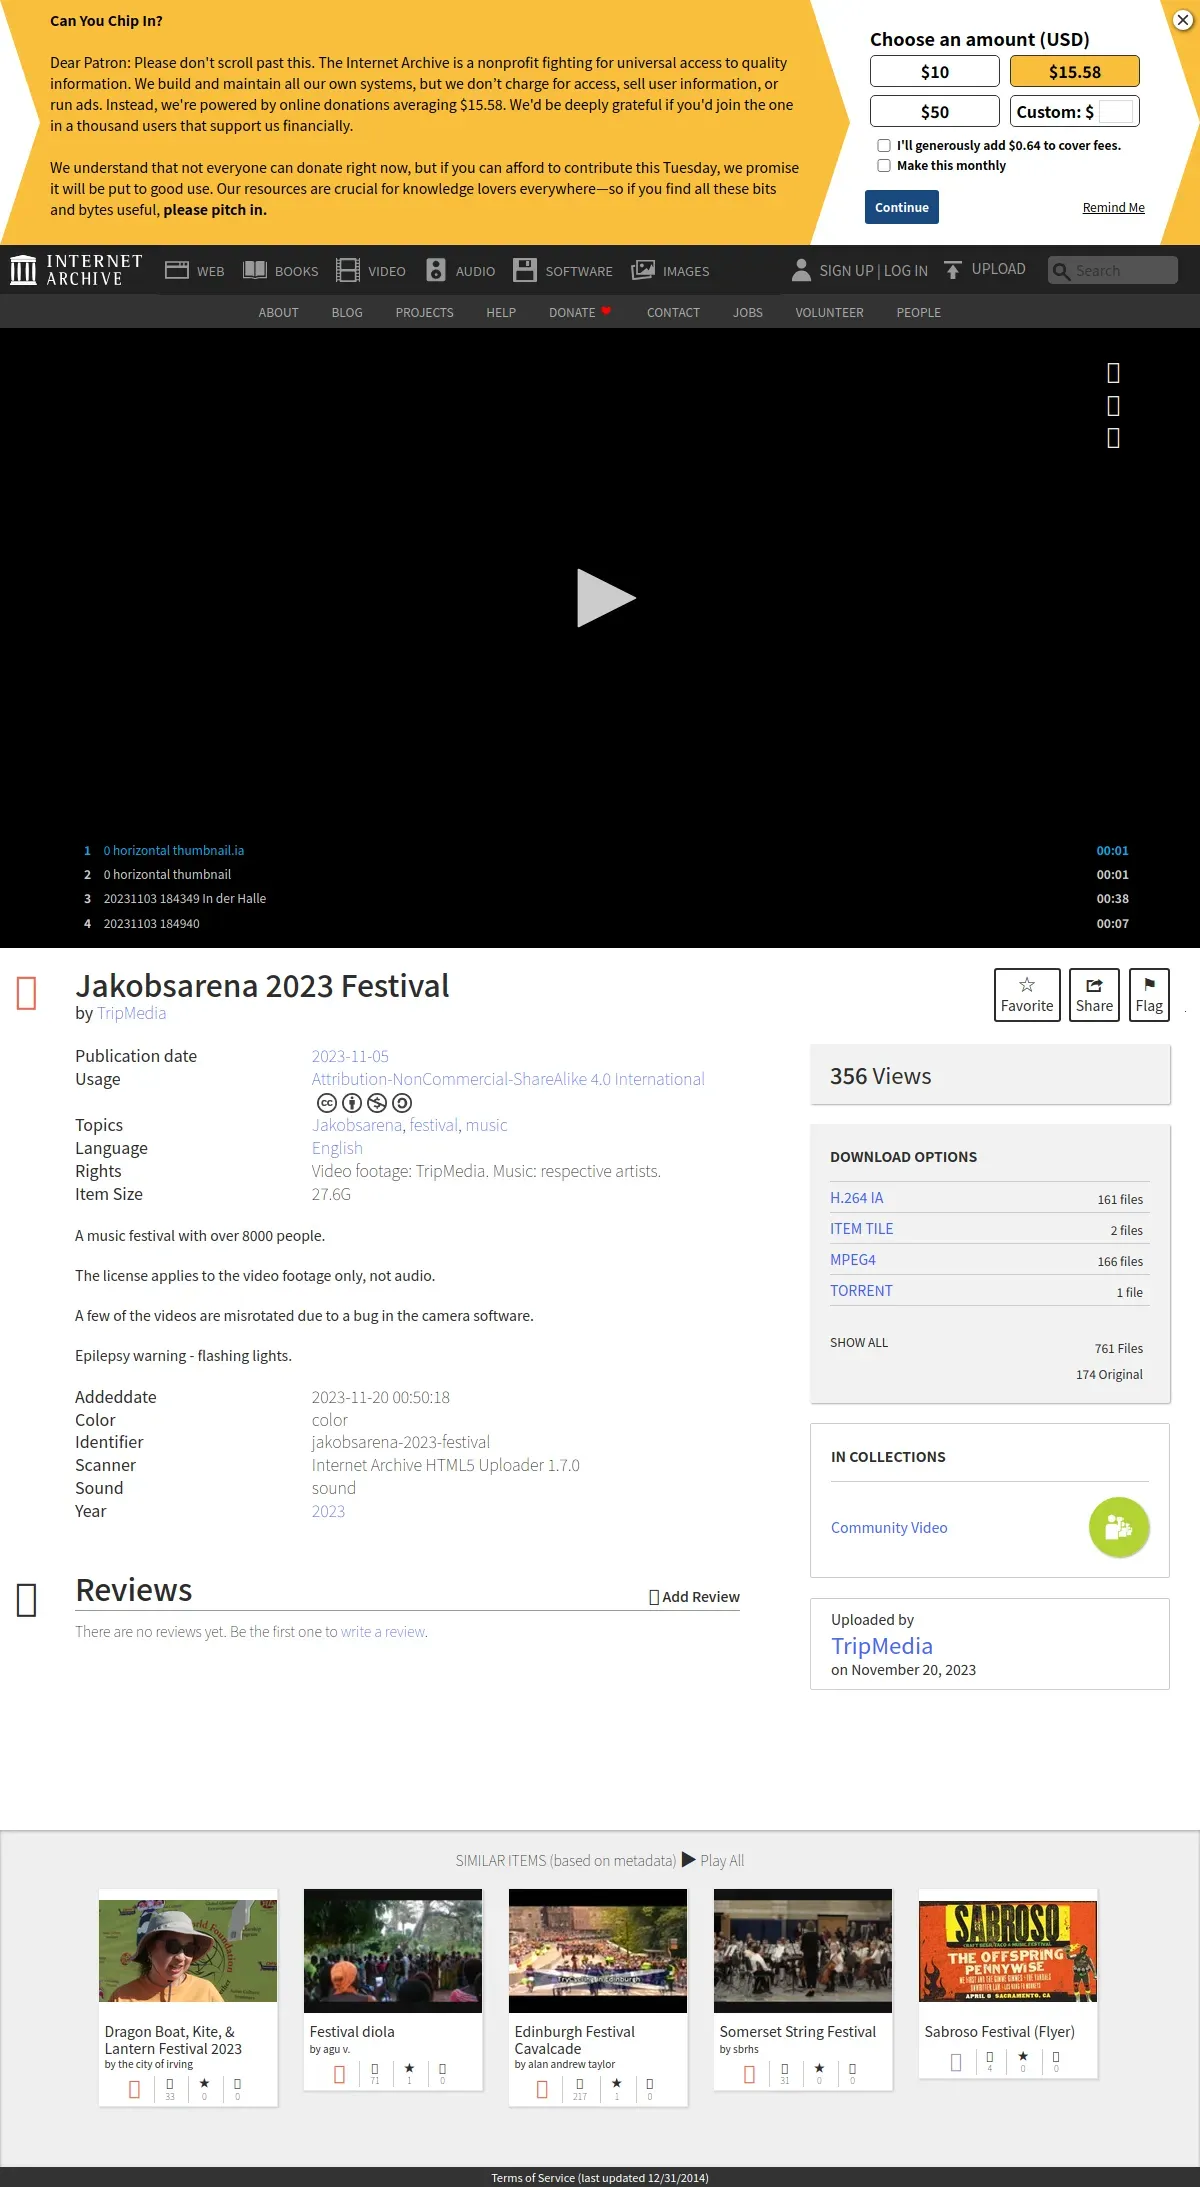Open the People menu item
Viewport: 1200px width, 2187px height.
click(918, 313)
